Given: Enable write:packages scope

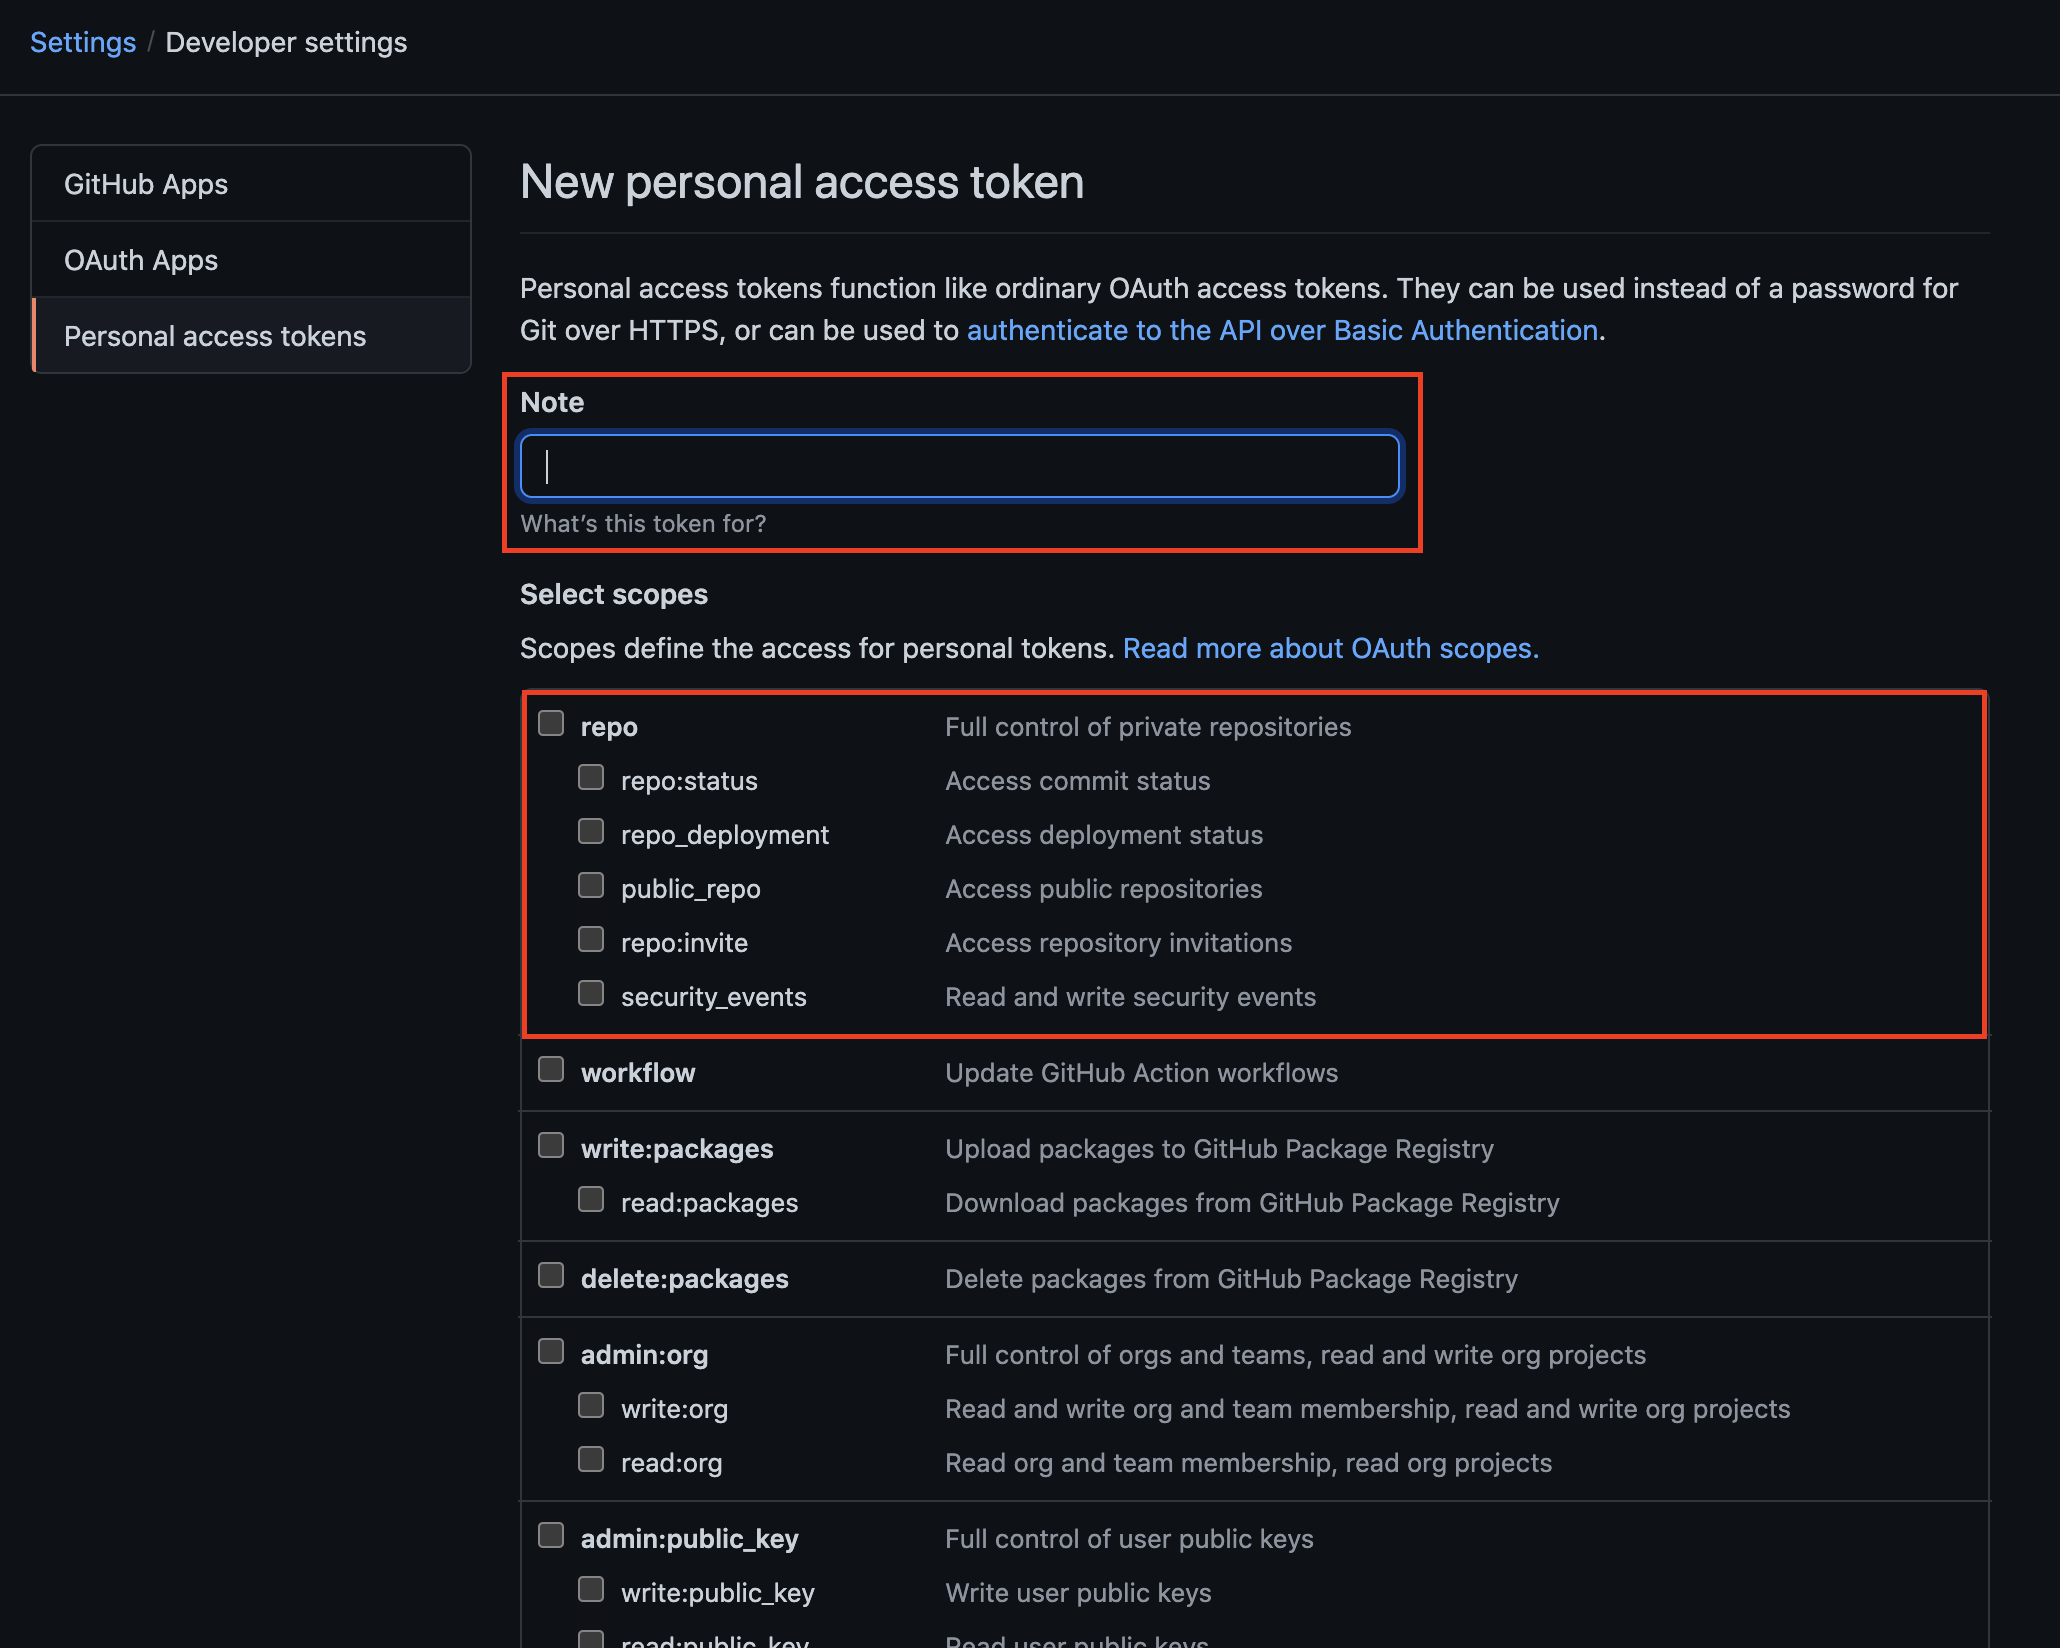Looking at the screenshot, I should 551,1145.
